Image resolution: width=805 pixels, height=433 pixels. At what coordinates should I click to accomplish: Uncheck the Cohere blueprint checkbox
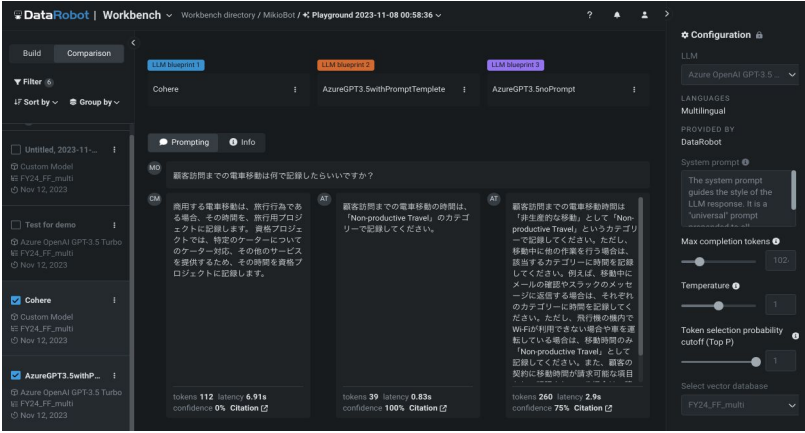coord(16,300)
